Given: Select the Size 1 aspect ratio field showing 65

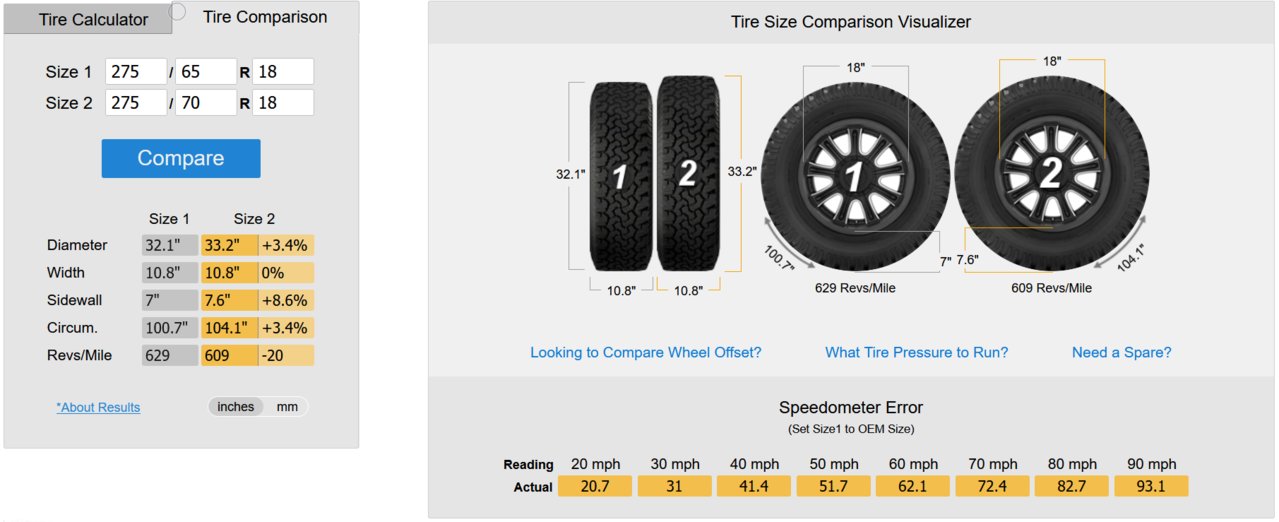Looking at the screenshot, I should point(206,71).
